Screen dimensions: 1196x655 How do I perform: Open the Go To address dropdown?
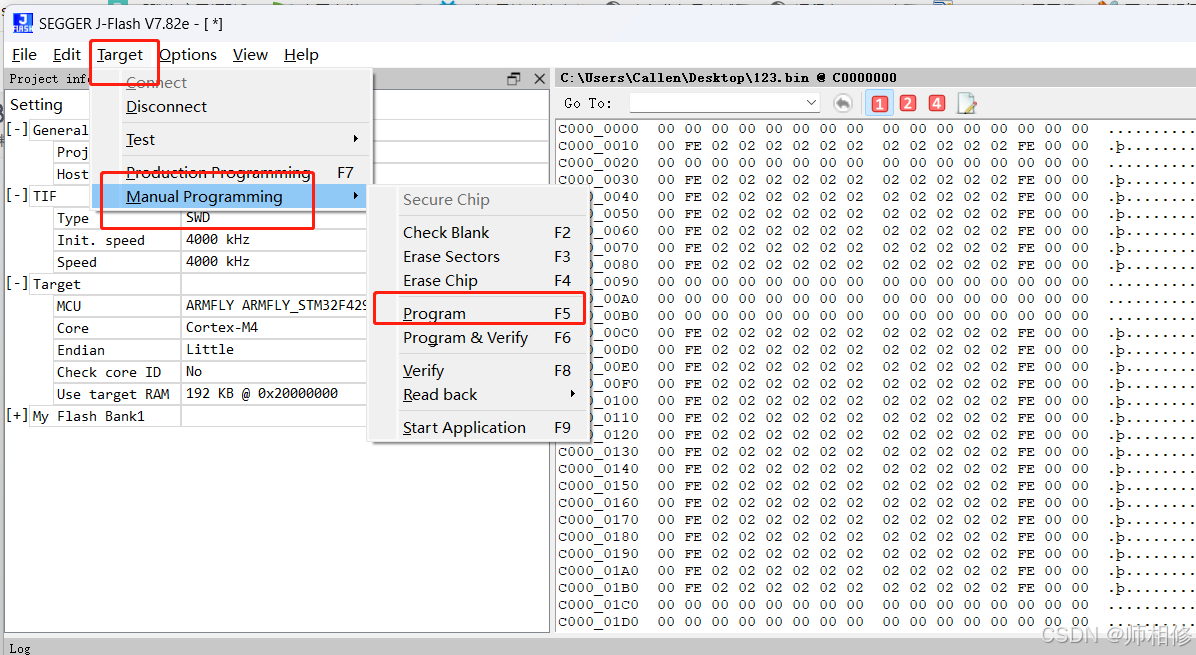[811, 102]
